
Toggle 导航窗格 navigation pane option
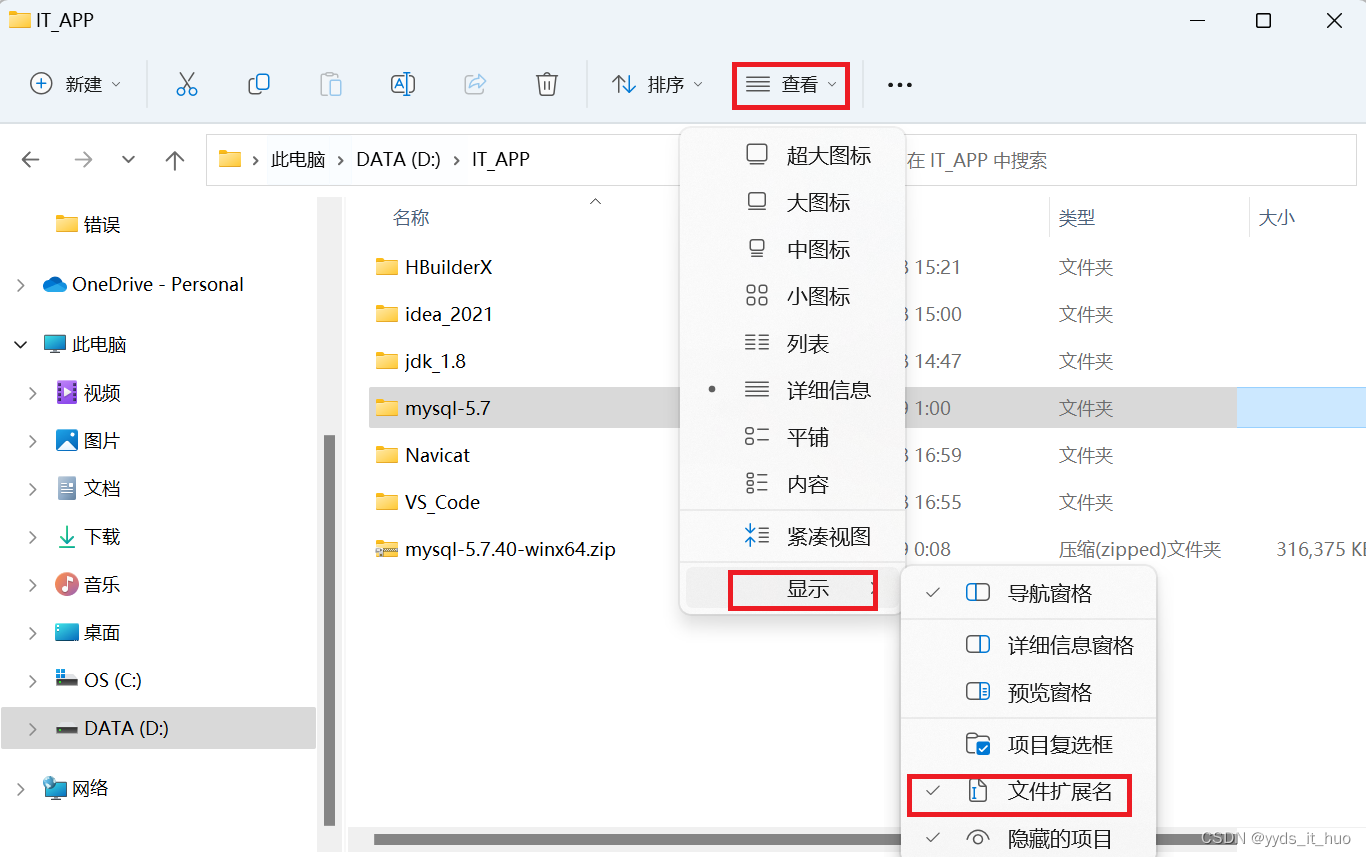pos(1028,593)
